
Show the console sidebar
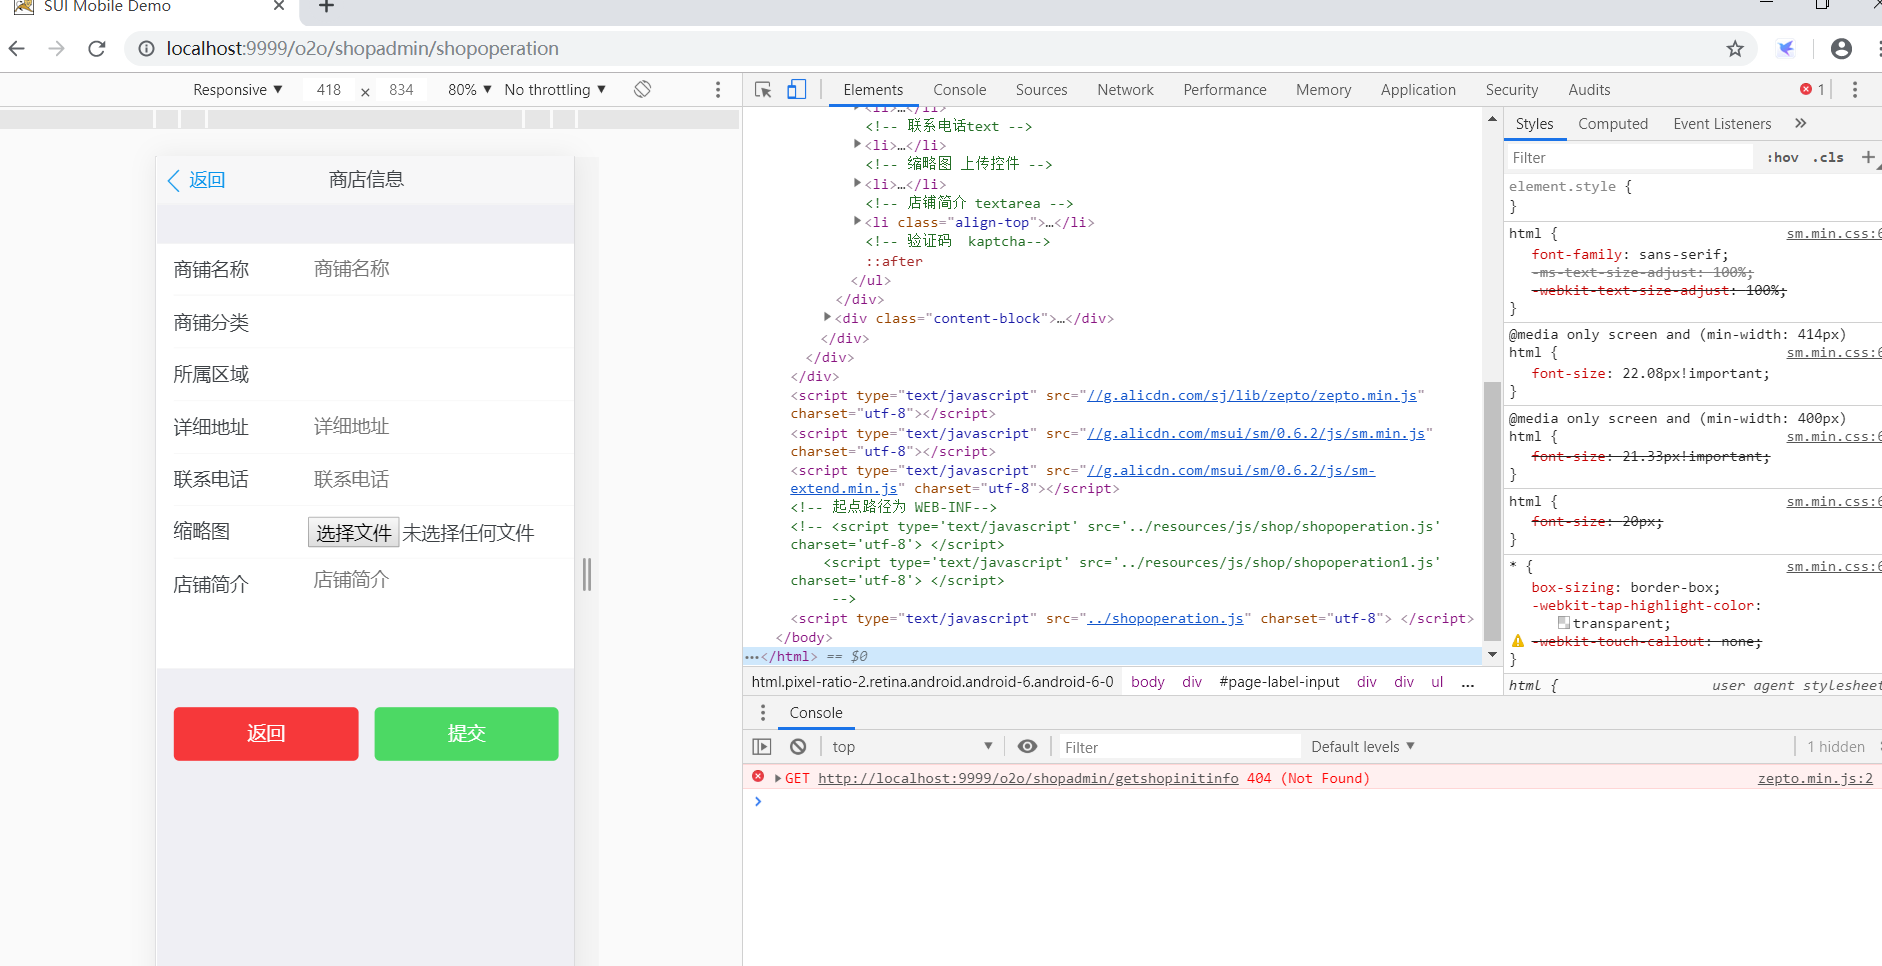pyautogui.click(x=762, y=746)
